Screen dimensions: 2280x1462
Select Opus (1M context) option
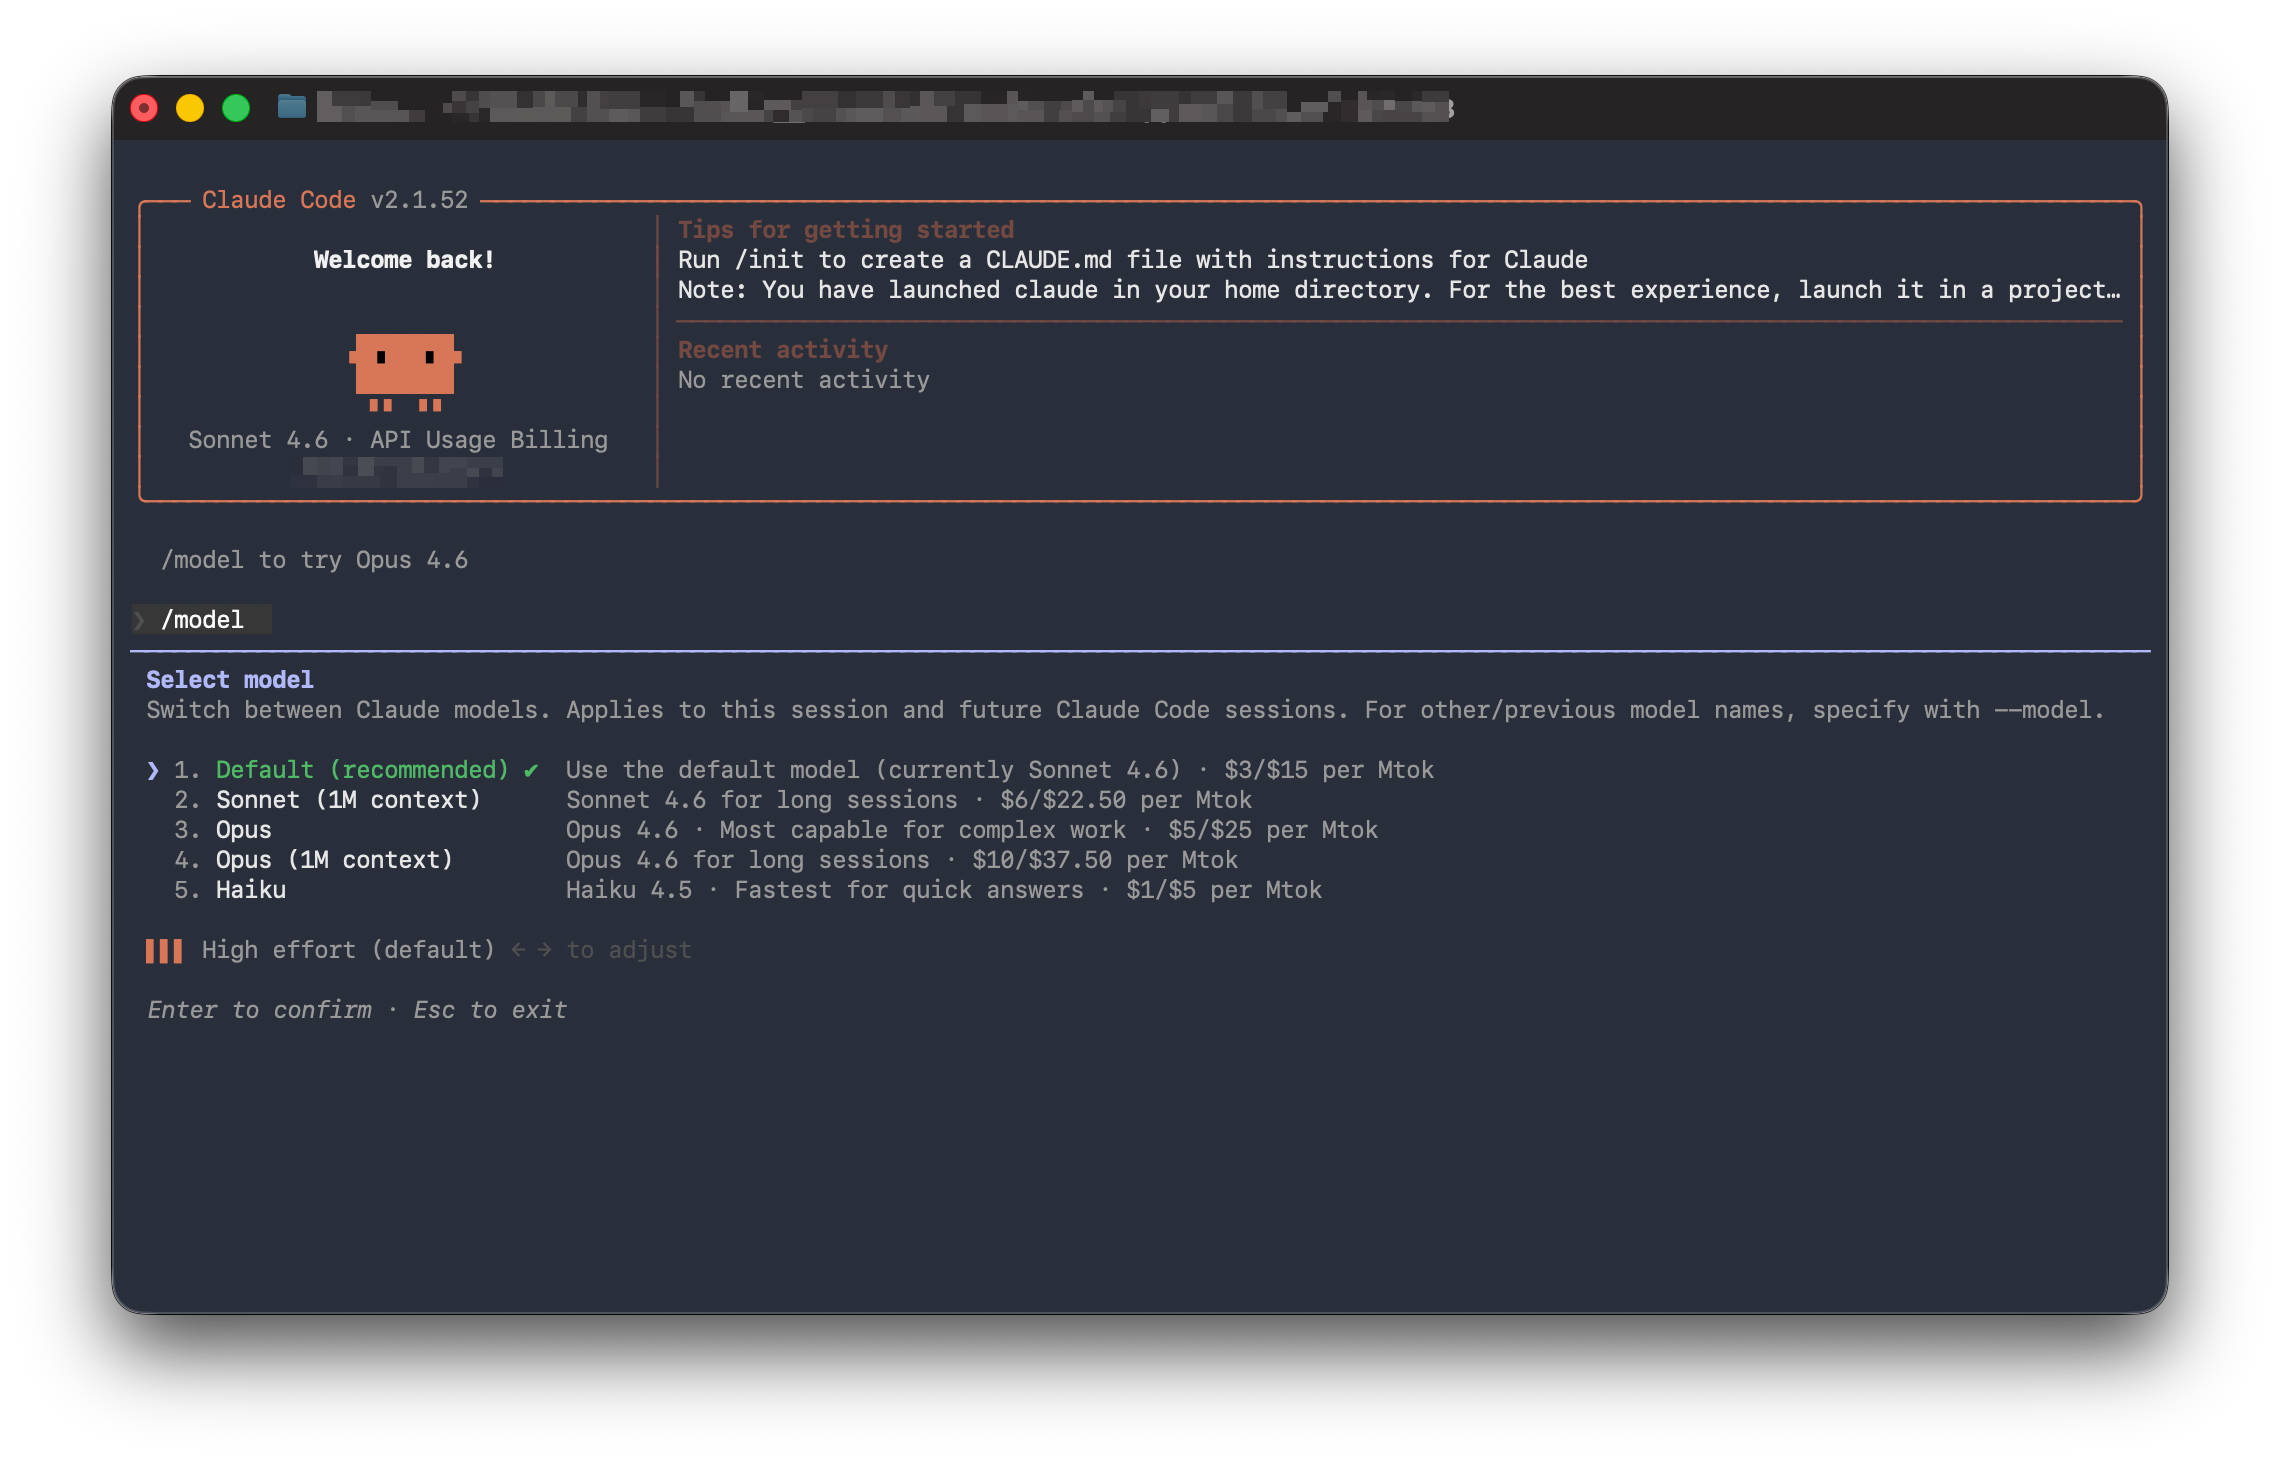click(334, 860)
